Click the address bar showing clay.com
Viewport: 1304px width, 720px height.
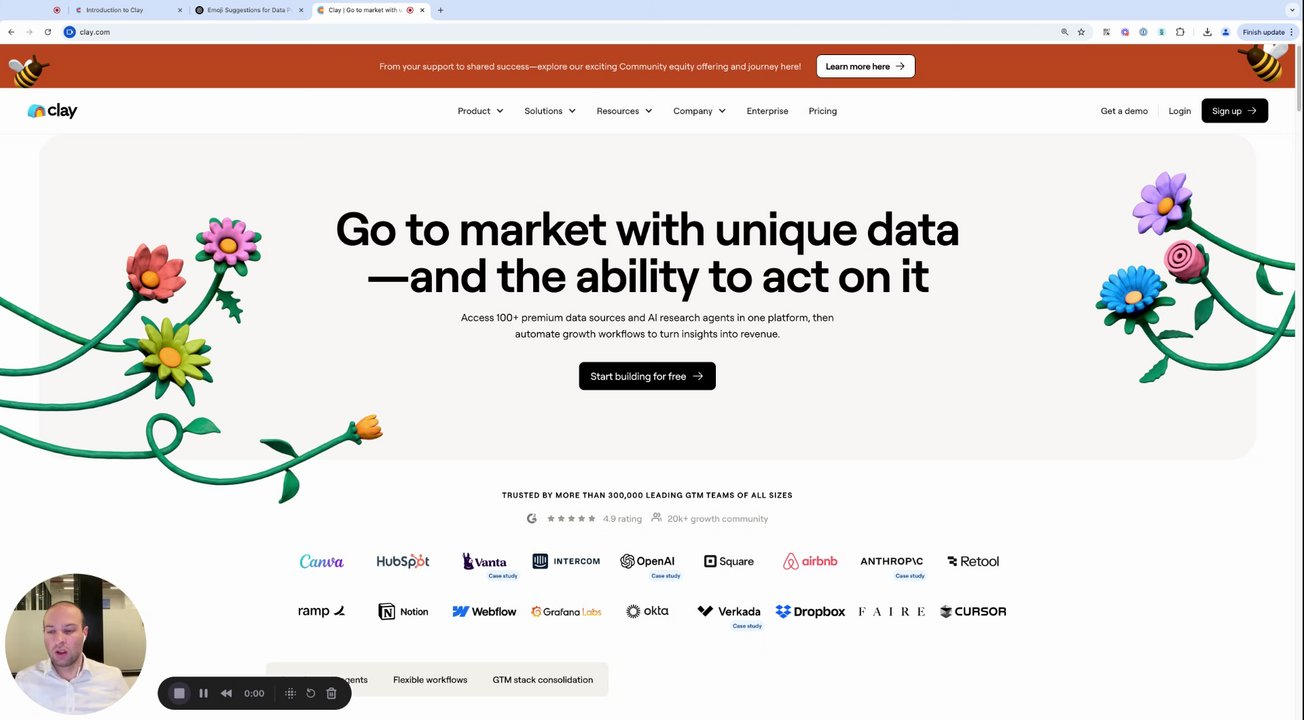point(560,32)
